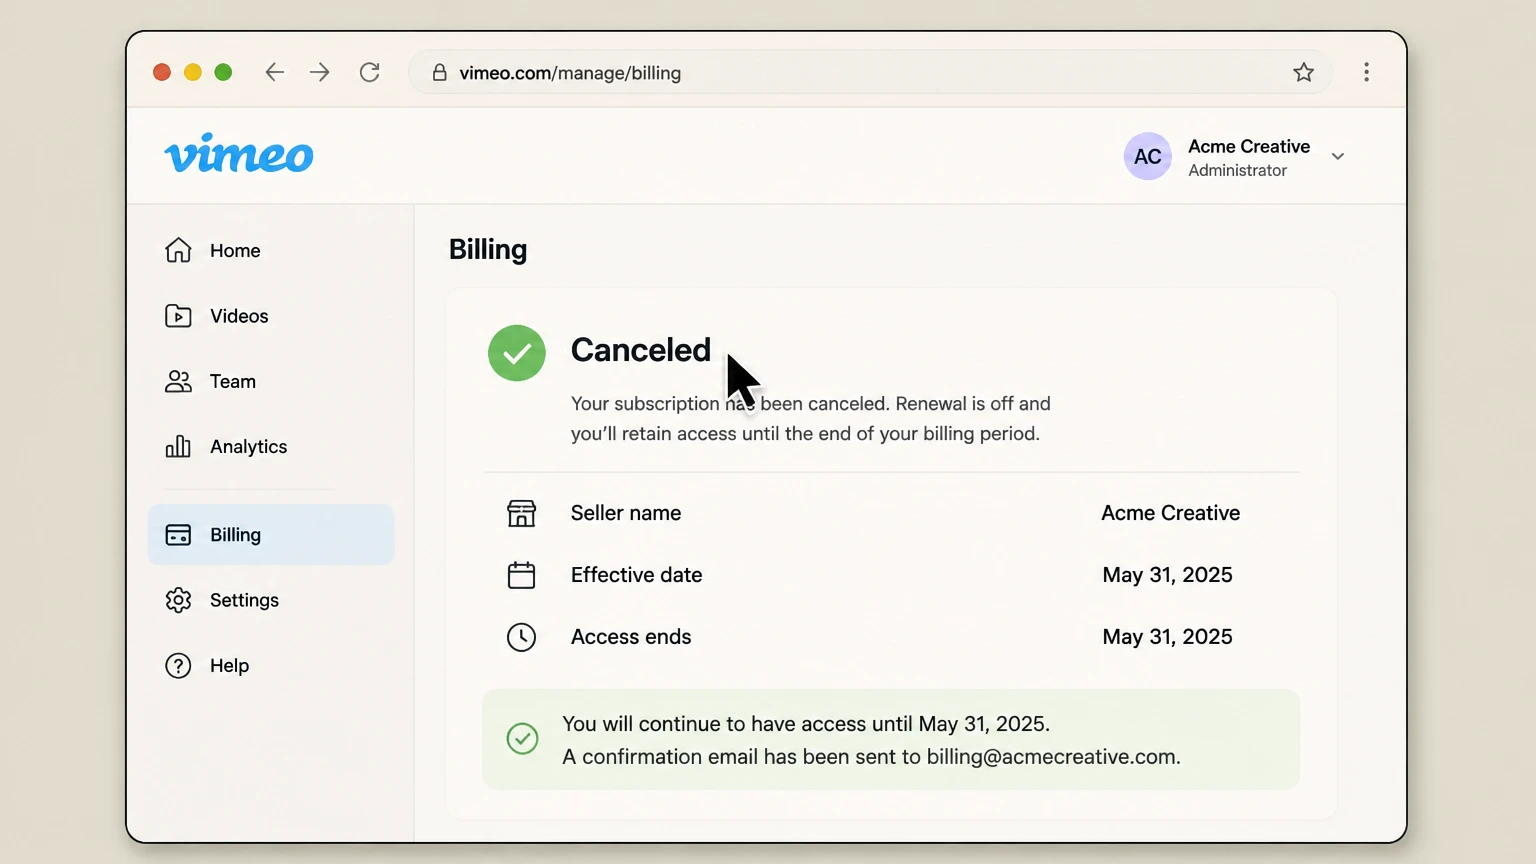Click the green checkmark circle next to Canceled
The height and width of the screenshot is (864, 1536).
click(x=517, y=353)
